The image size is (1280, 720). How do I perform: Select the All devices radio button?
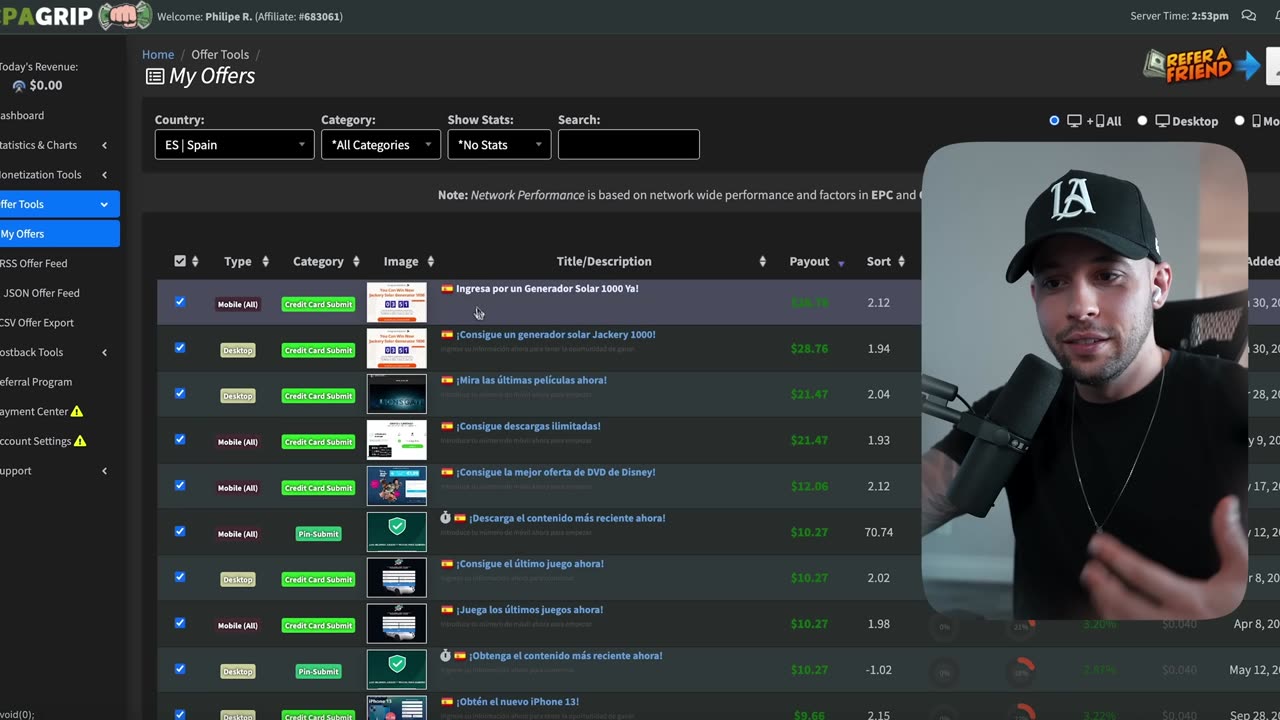(x=1054, y=120)
